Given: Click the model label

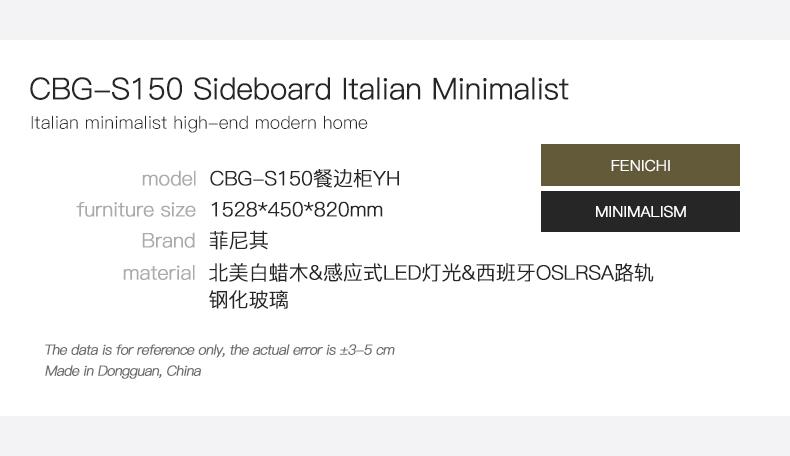Looking at the screenshot, I should (x=169, y=179).
